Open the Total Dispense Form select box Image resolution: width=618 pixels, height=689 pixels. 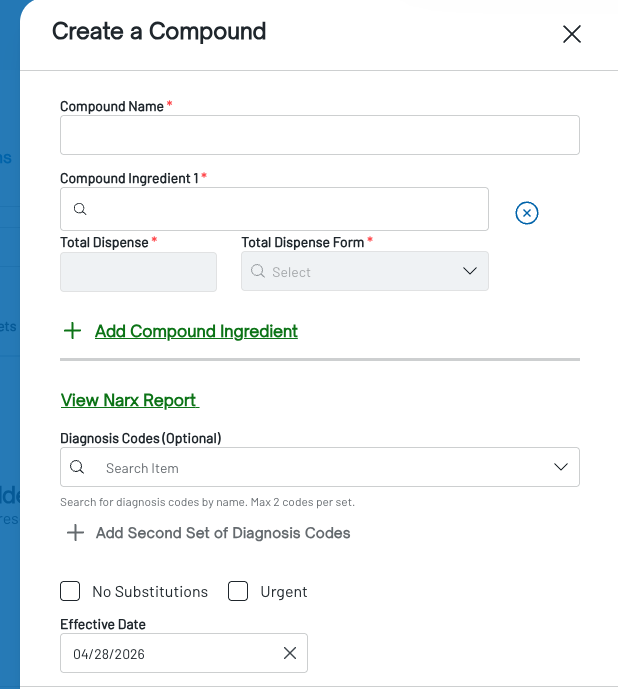pos(365,271)
